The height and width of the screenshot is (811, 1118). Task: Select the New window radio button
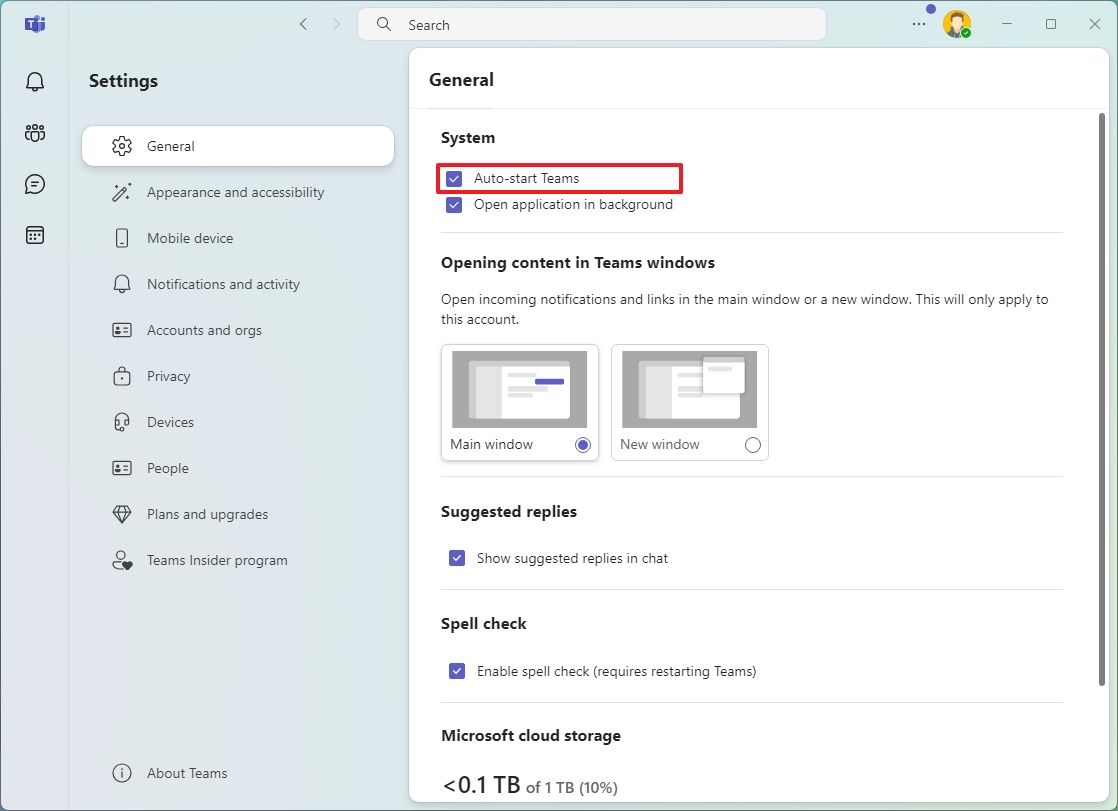tap(752, 445)
